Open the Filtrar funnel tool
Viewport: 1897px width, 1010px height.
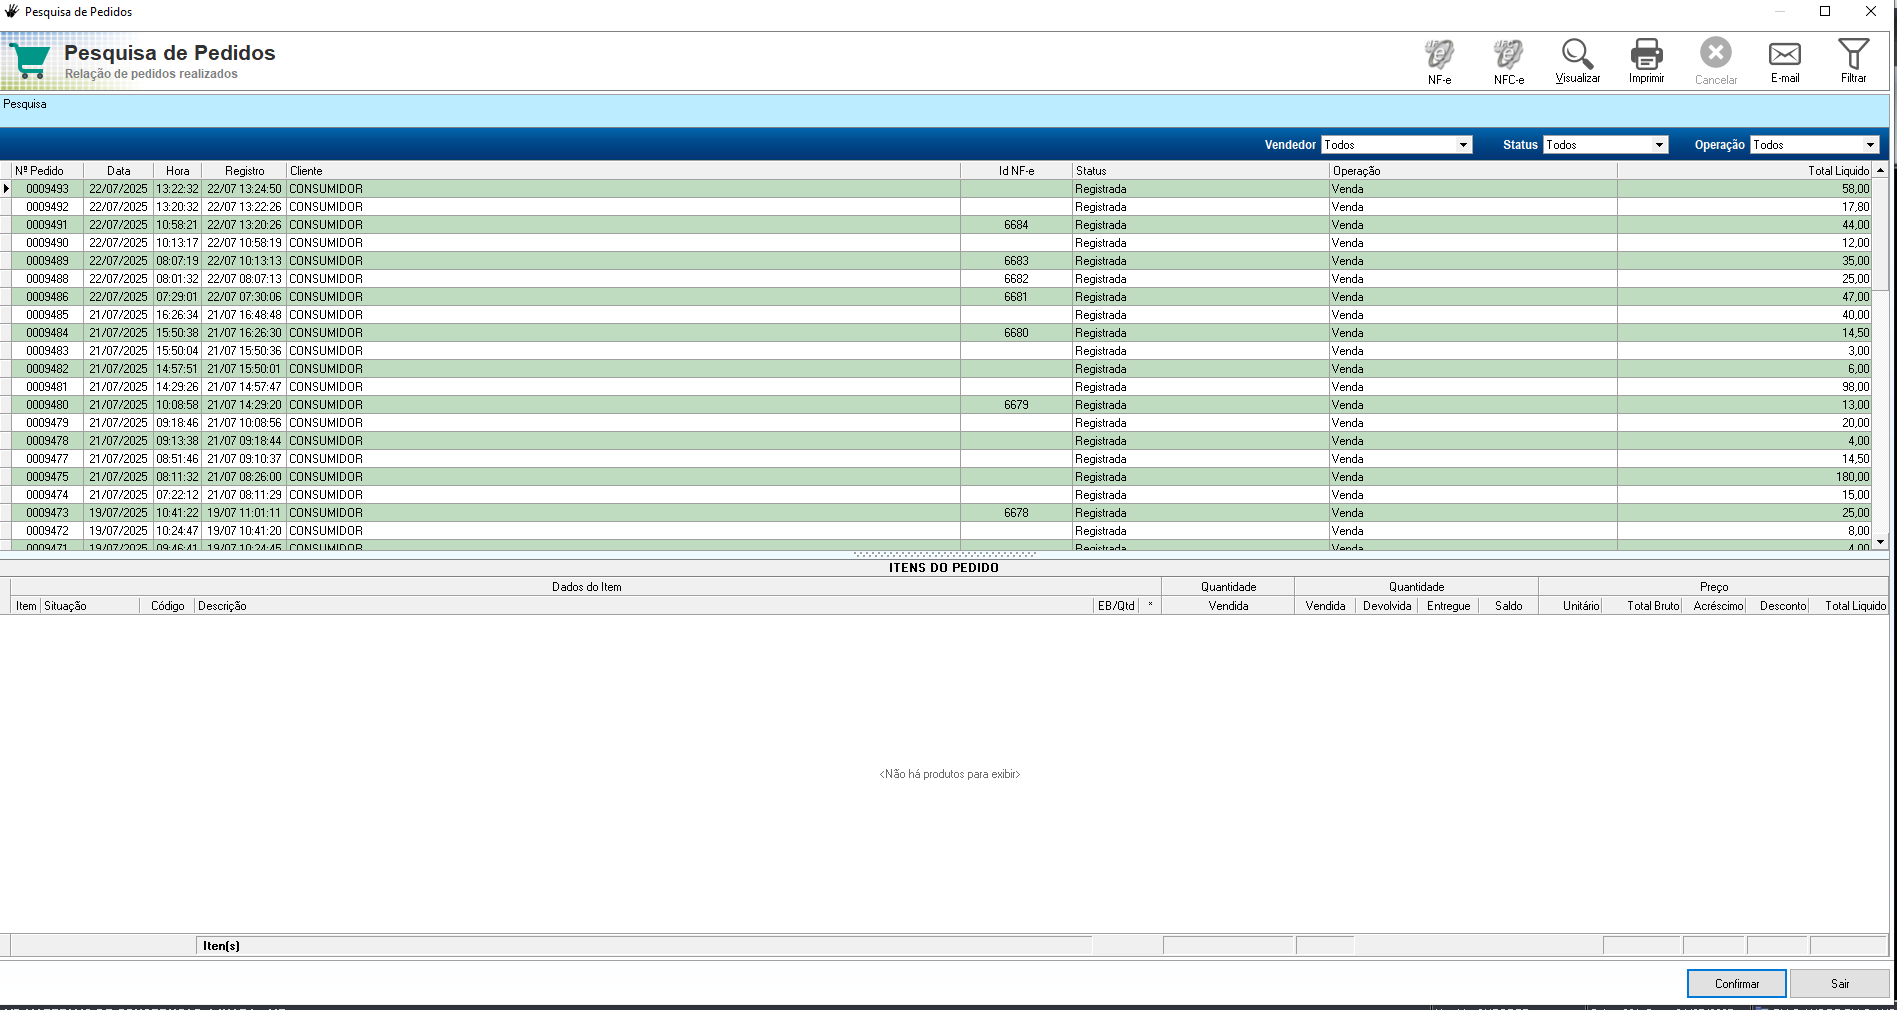(1853, 61)
